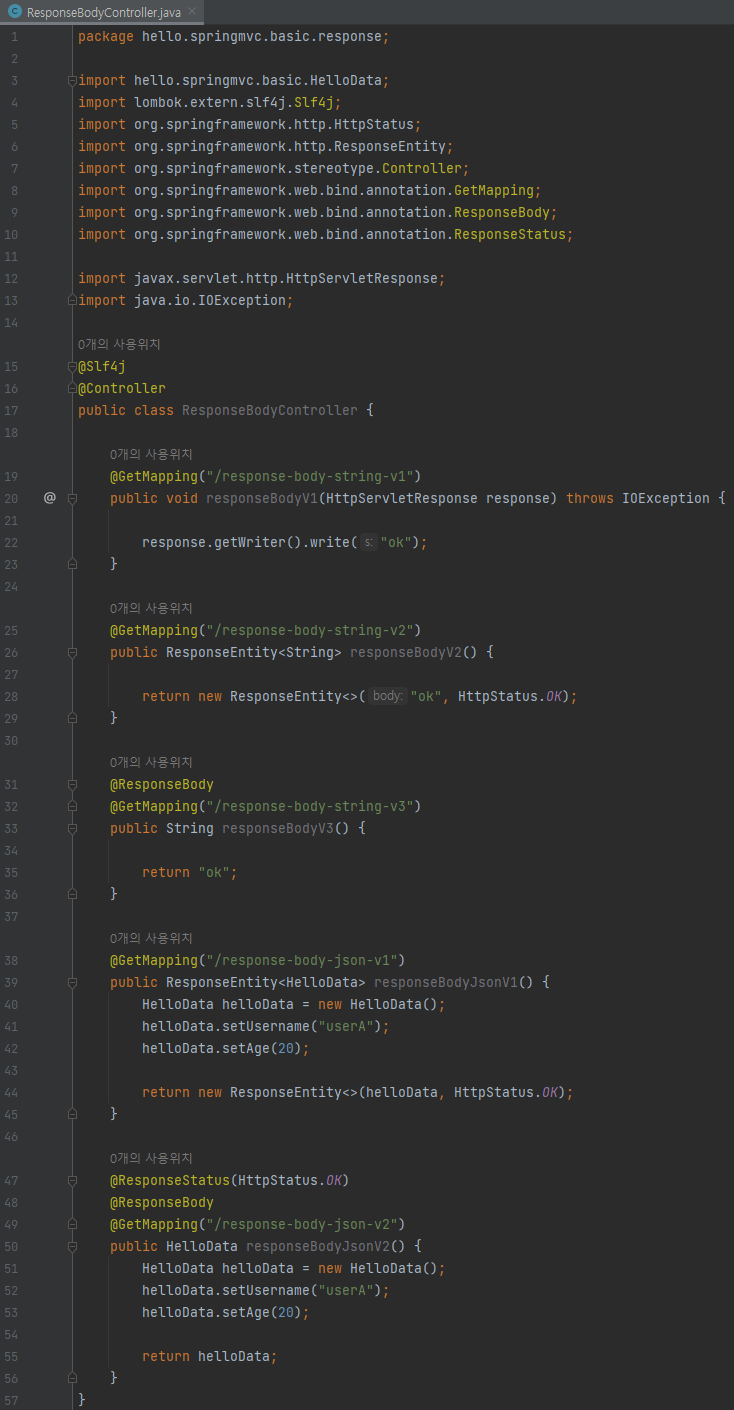Fold annotations at @ResponseStatus line 47

[72, 1180]
